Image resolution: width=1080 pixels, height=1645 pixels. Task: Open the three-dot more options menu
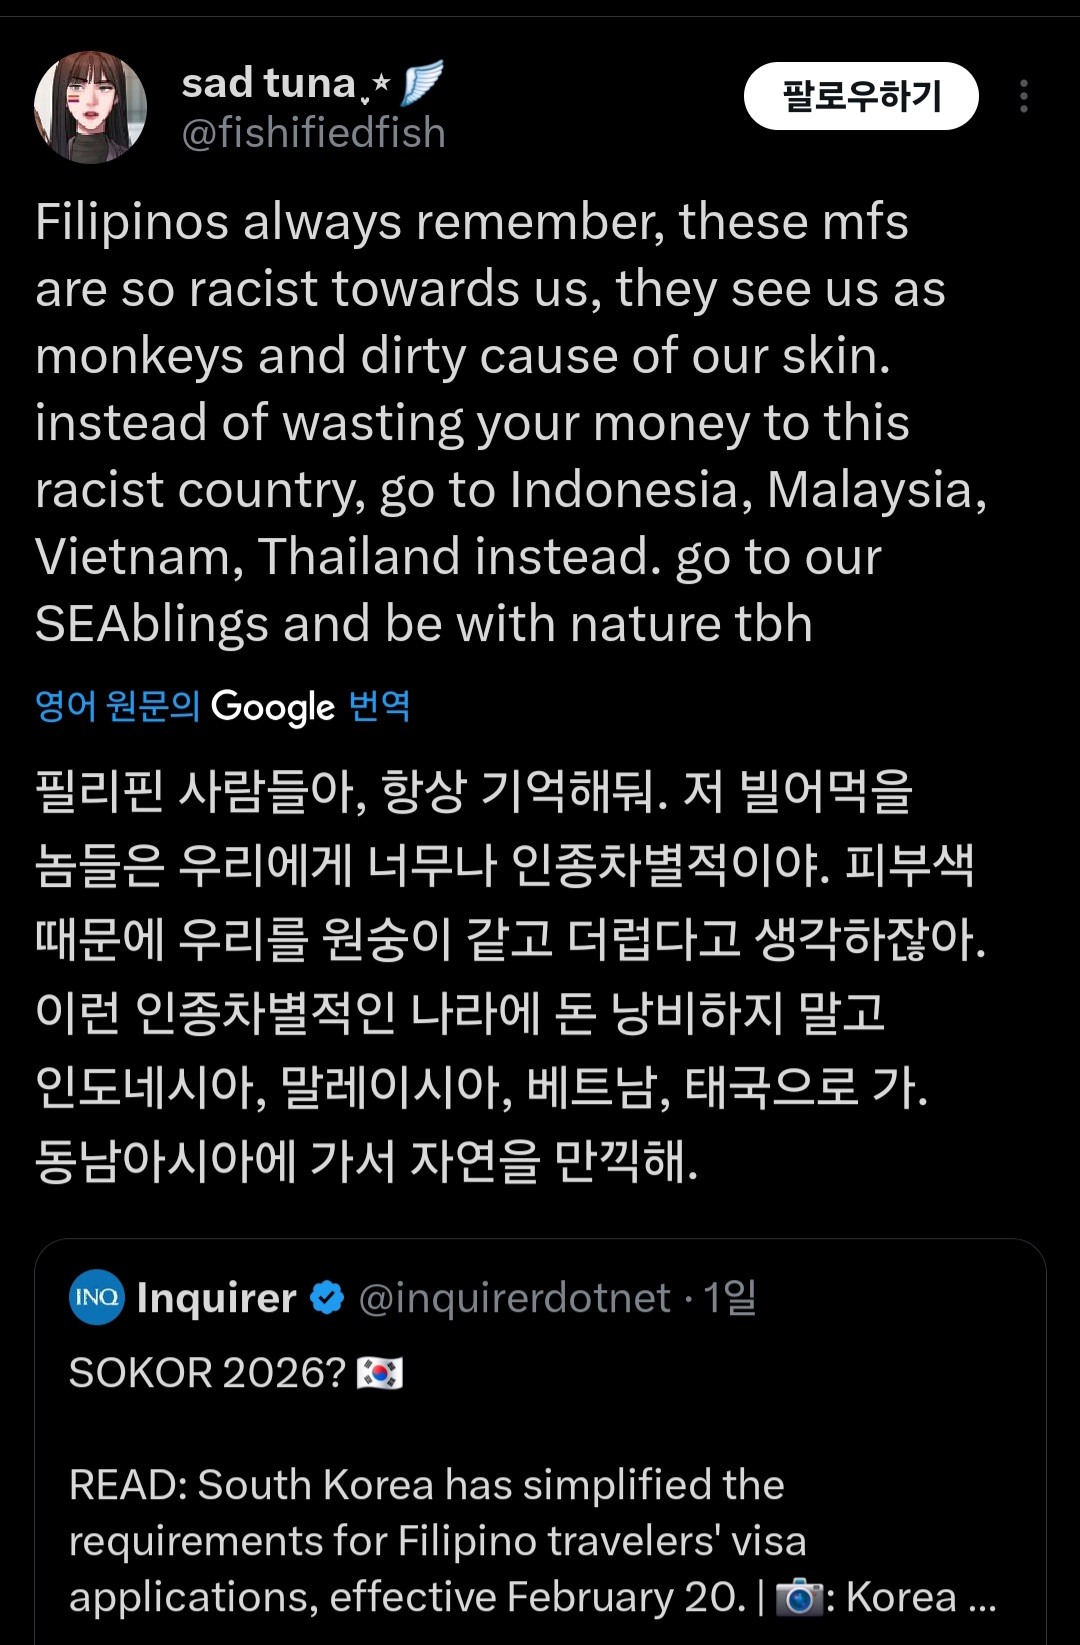click(x=1023, y=96)
